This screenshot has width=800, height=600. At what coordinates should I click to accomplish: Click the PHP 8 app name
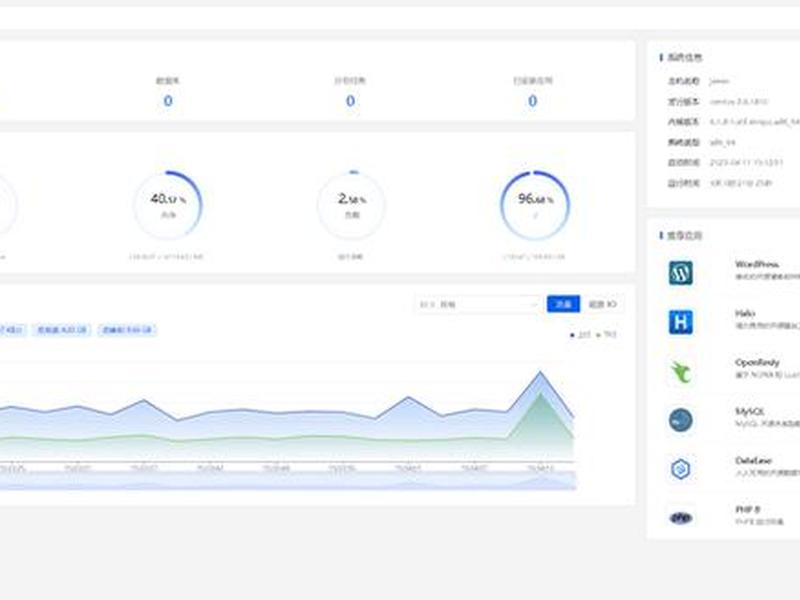pyautogui.click(x=747, y=509)
